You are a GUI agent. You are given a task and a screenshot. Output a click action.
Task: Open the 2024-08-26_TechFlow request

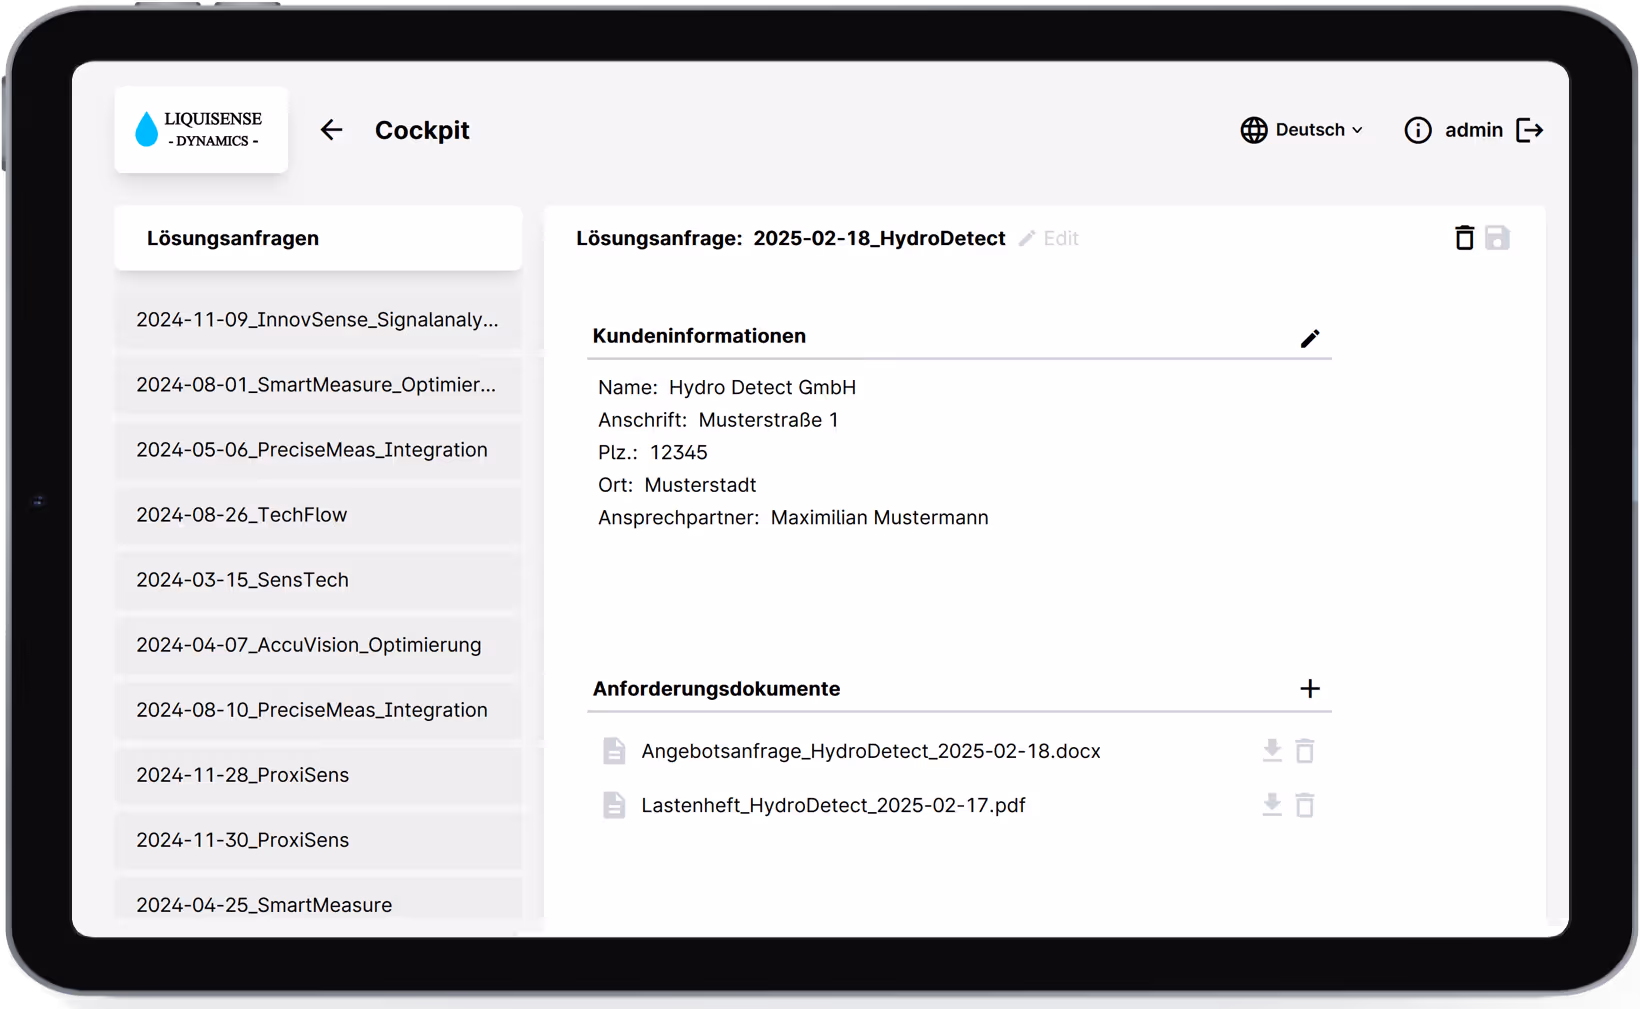pyautogui.click(x=242, y=515)
